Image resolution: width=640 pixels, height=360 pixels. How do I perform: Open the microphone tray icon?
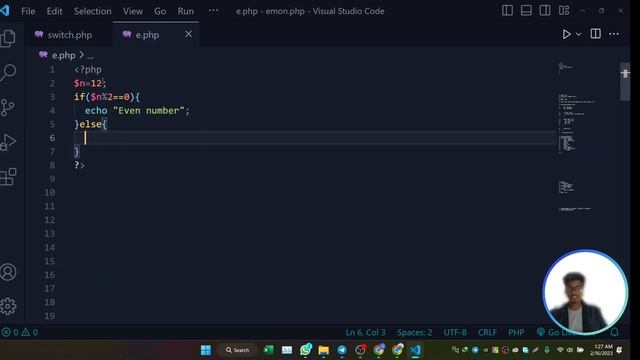pos(547,350)
